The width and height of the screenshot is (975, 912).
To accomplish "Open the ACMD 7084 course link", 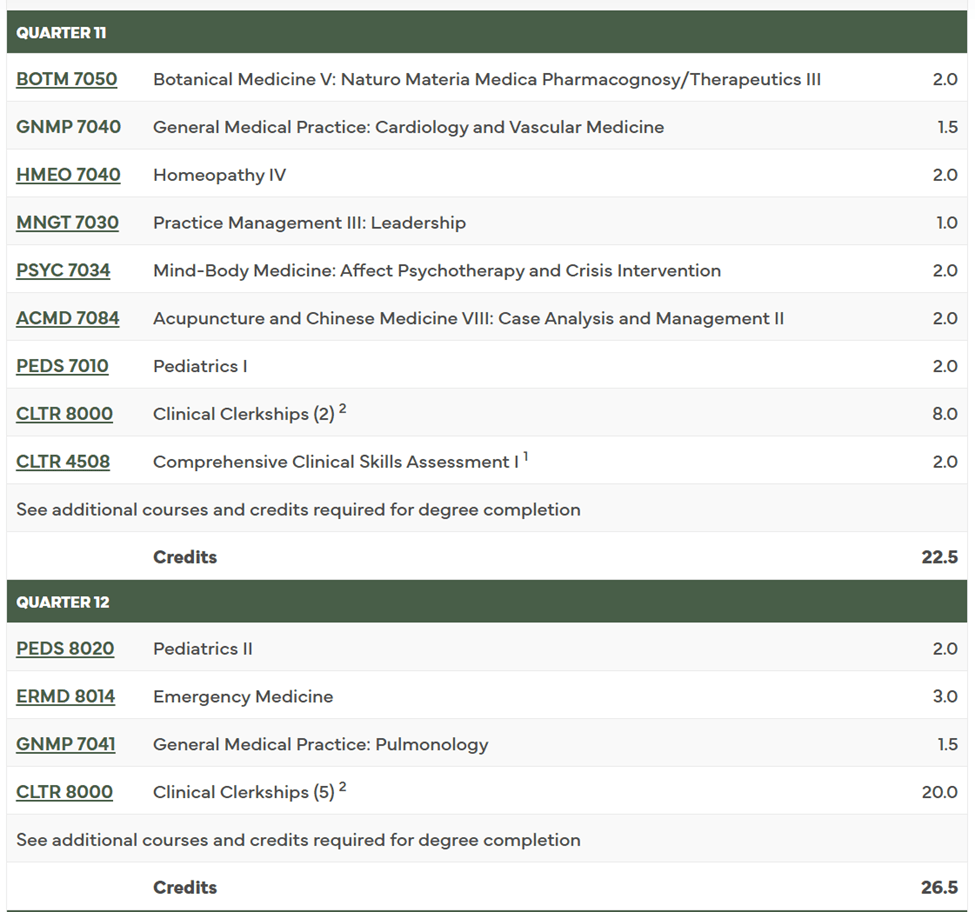I will point(68,318).
